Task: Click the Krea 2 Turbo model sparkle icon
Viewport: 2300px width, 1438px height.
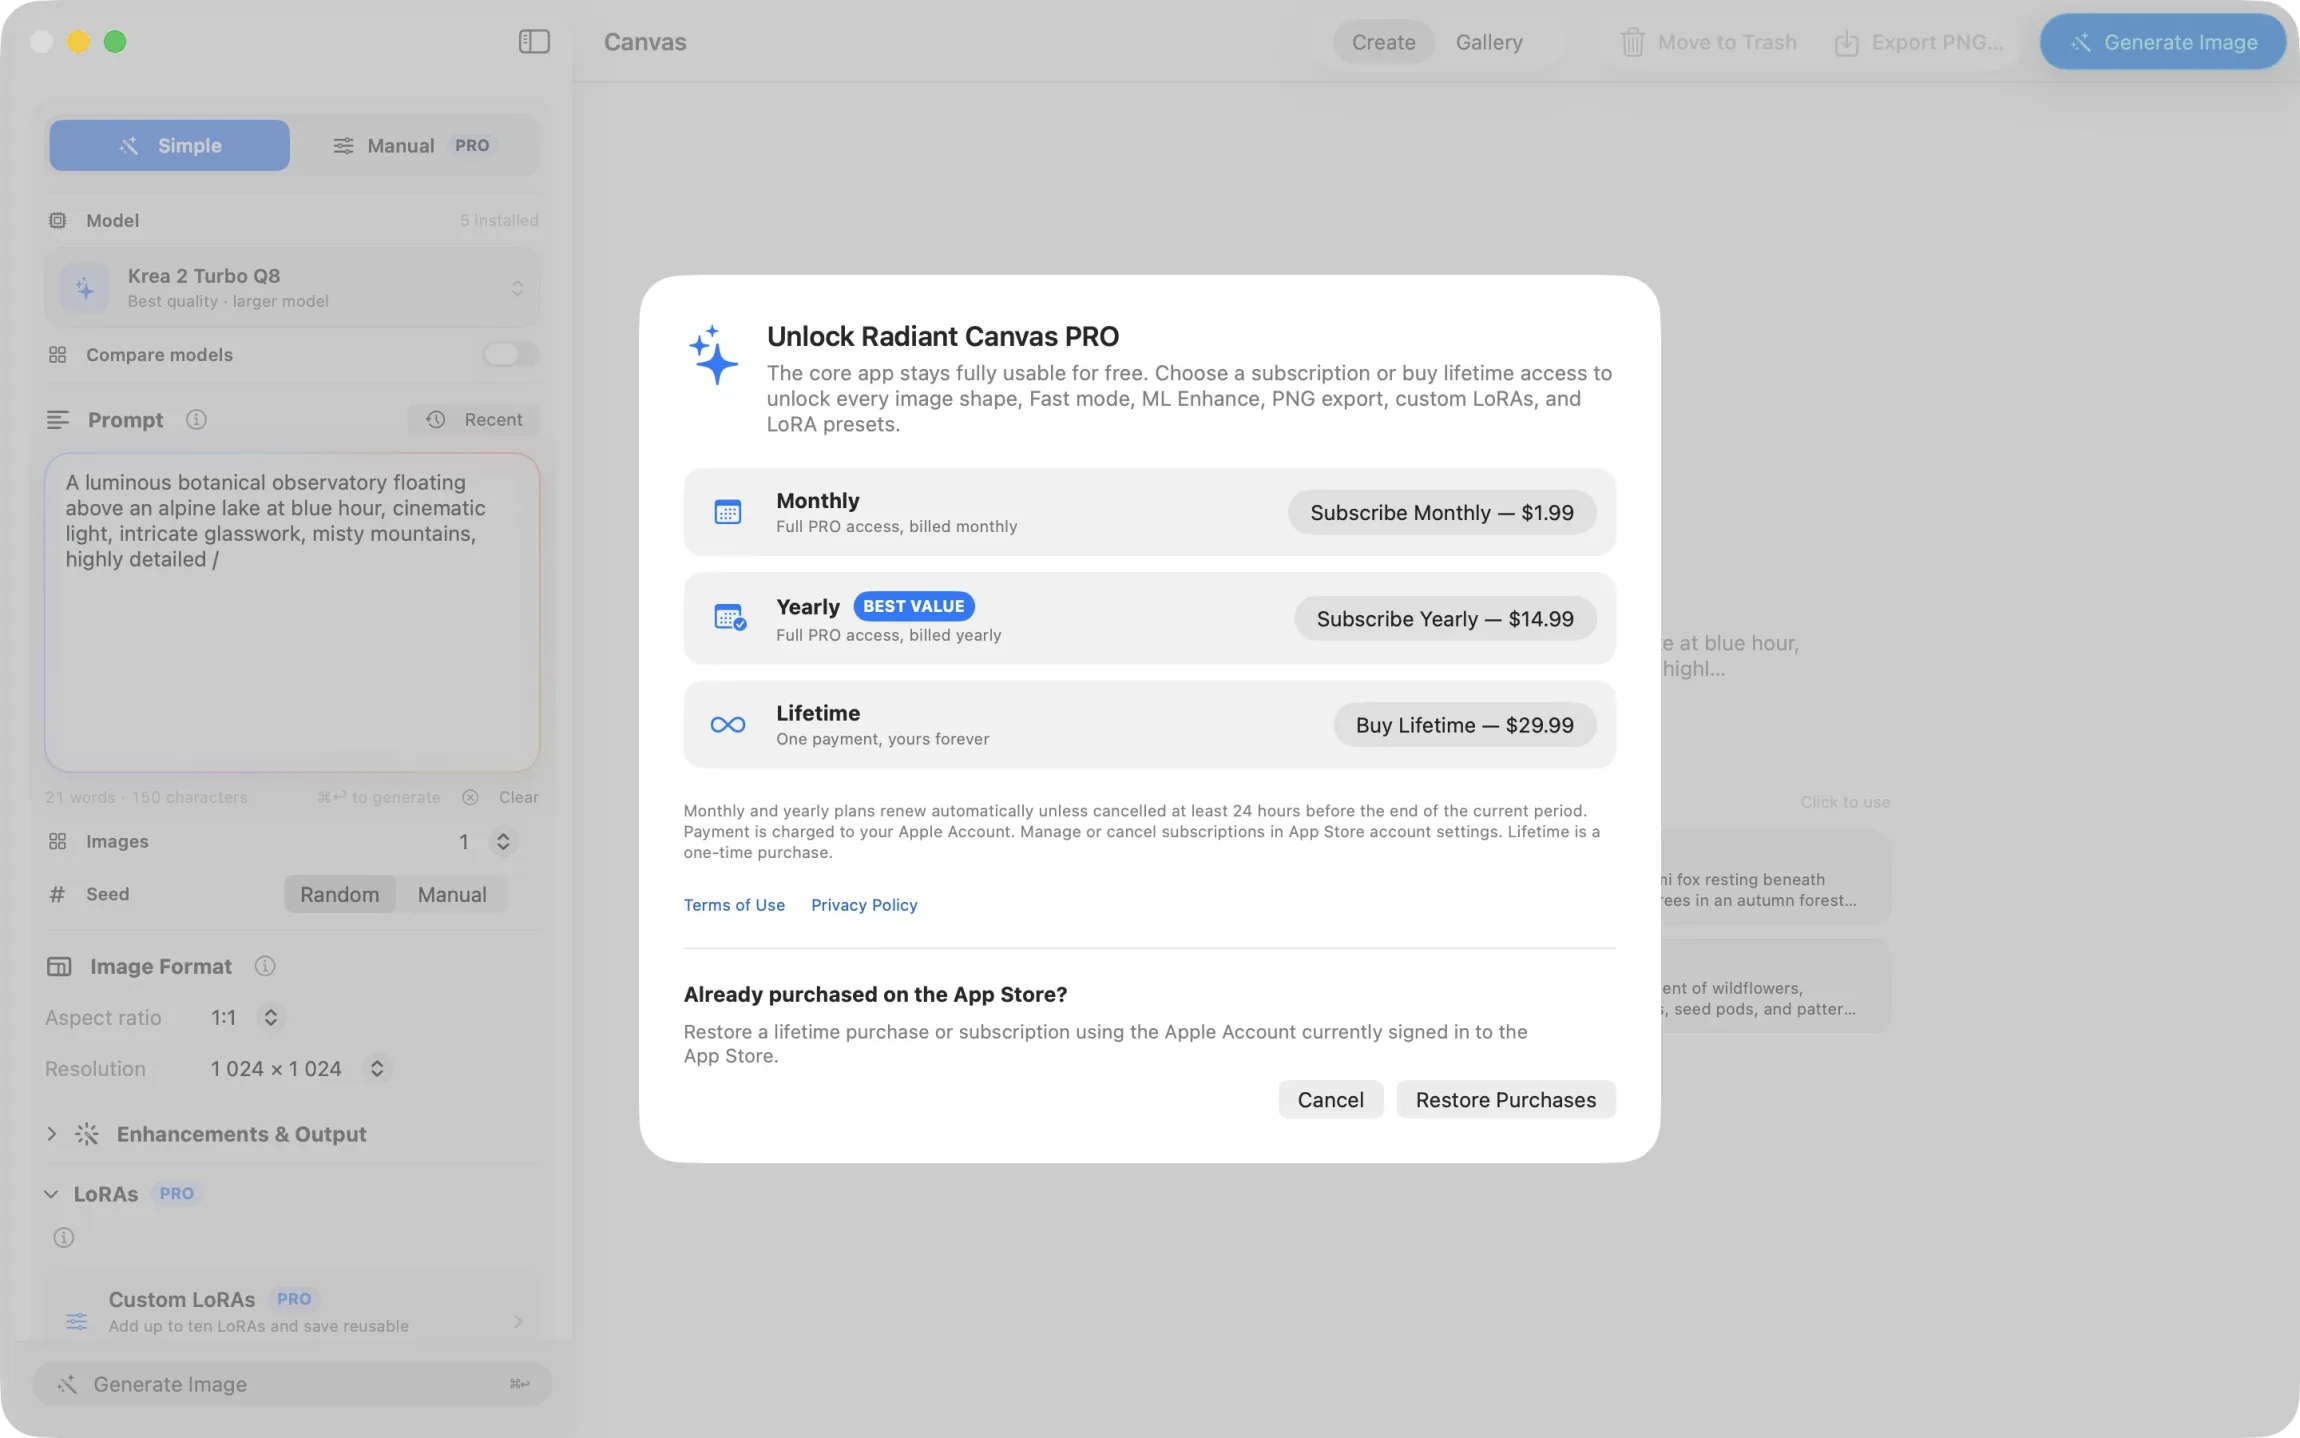Action: pyautogui.click(x=85, y=288)
